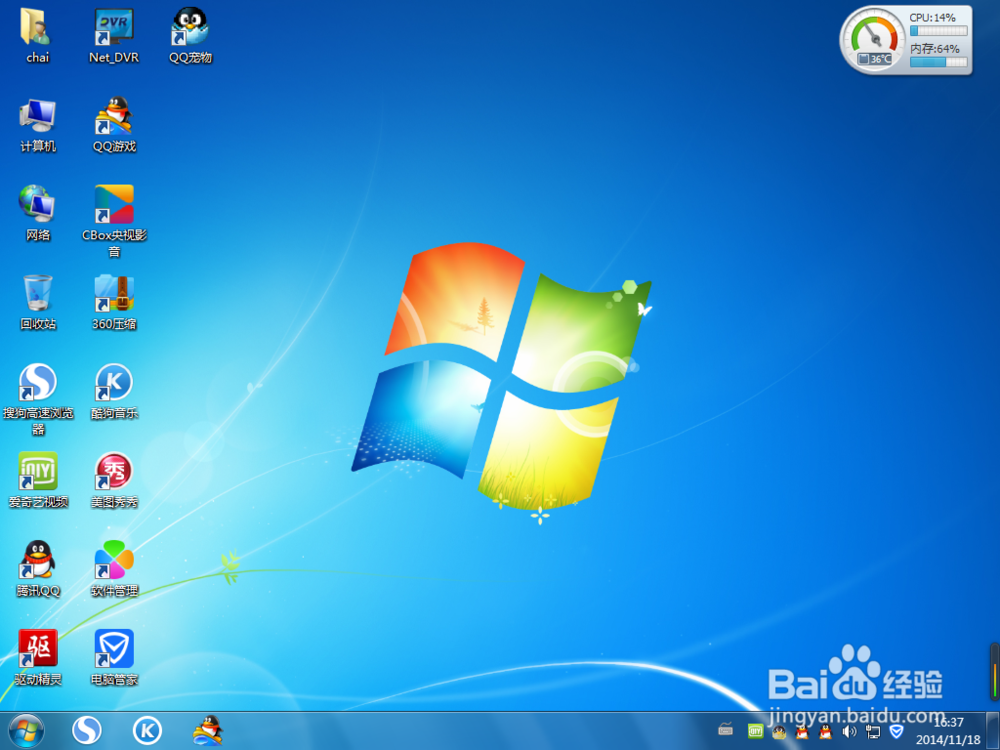Click the green iQIYI tray icon
Image resolution: width=1000 pixels, height=750 pixels.
[x=755, y=732]
